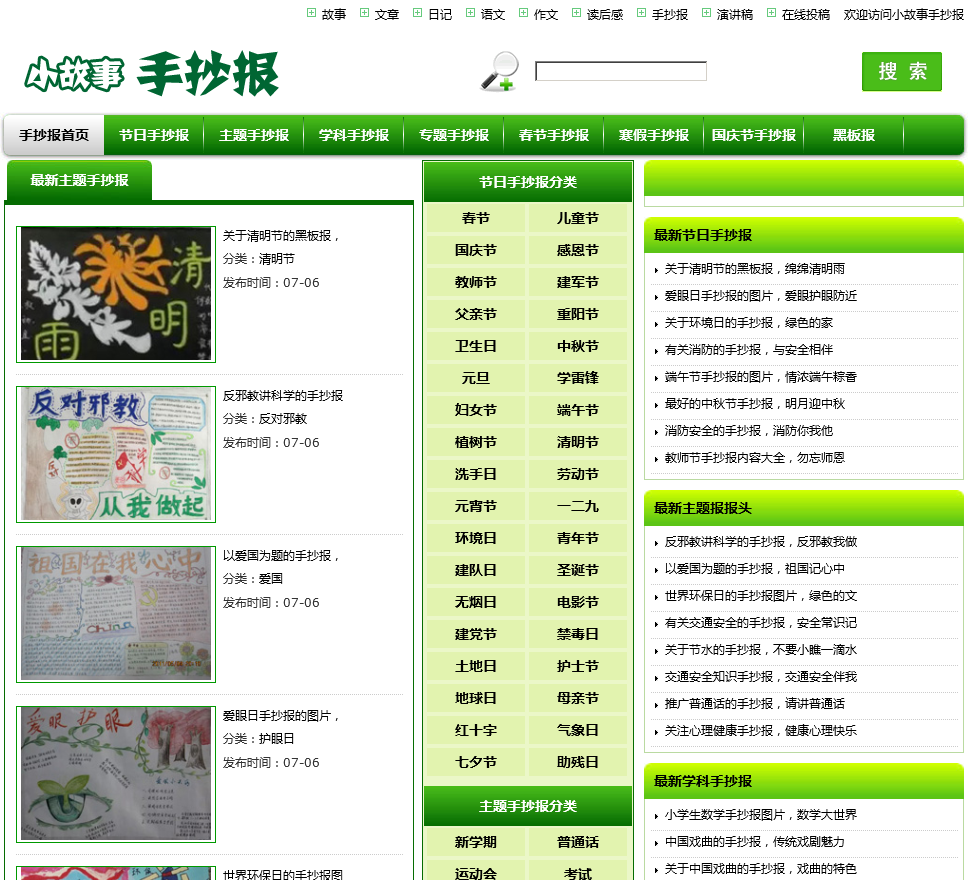Open 教师节手抄报内容大全，勿忘师恩
Image resolution: width=968 pixels, height=880 pixels.
pos(754,458)
